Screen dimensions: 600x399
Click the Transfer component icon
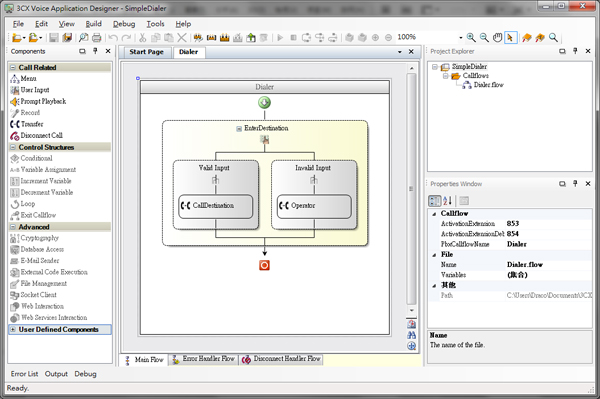(15, 124)
